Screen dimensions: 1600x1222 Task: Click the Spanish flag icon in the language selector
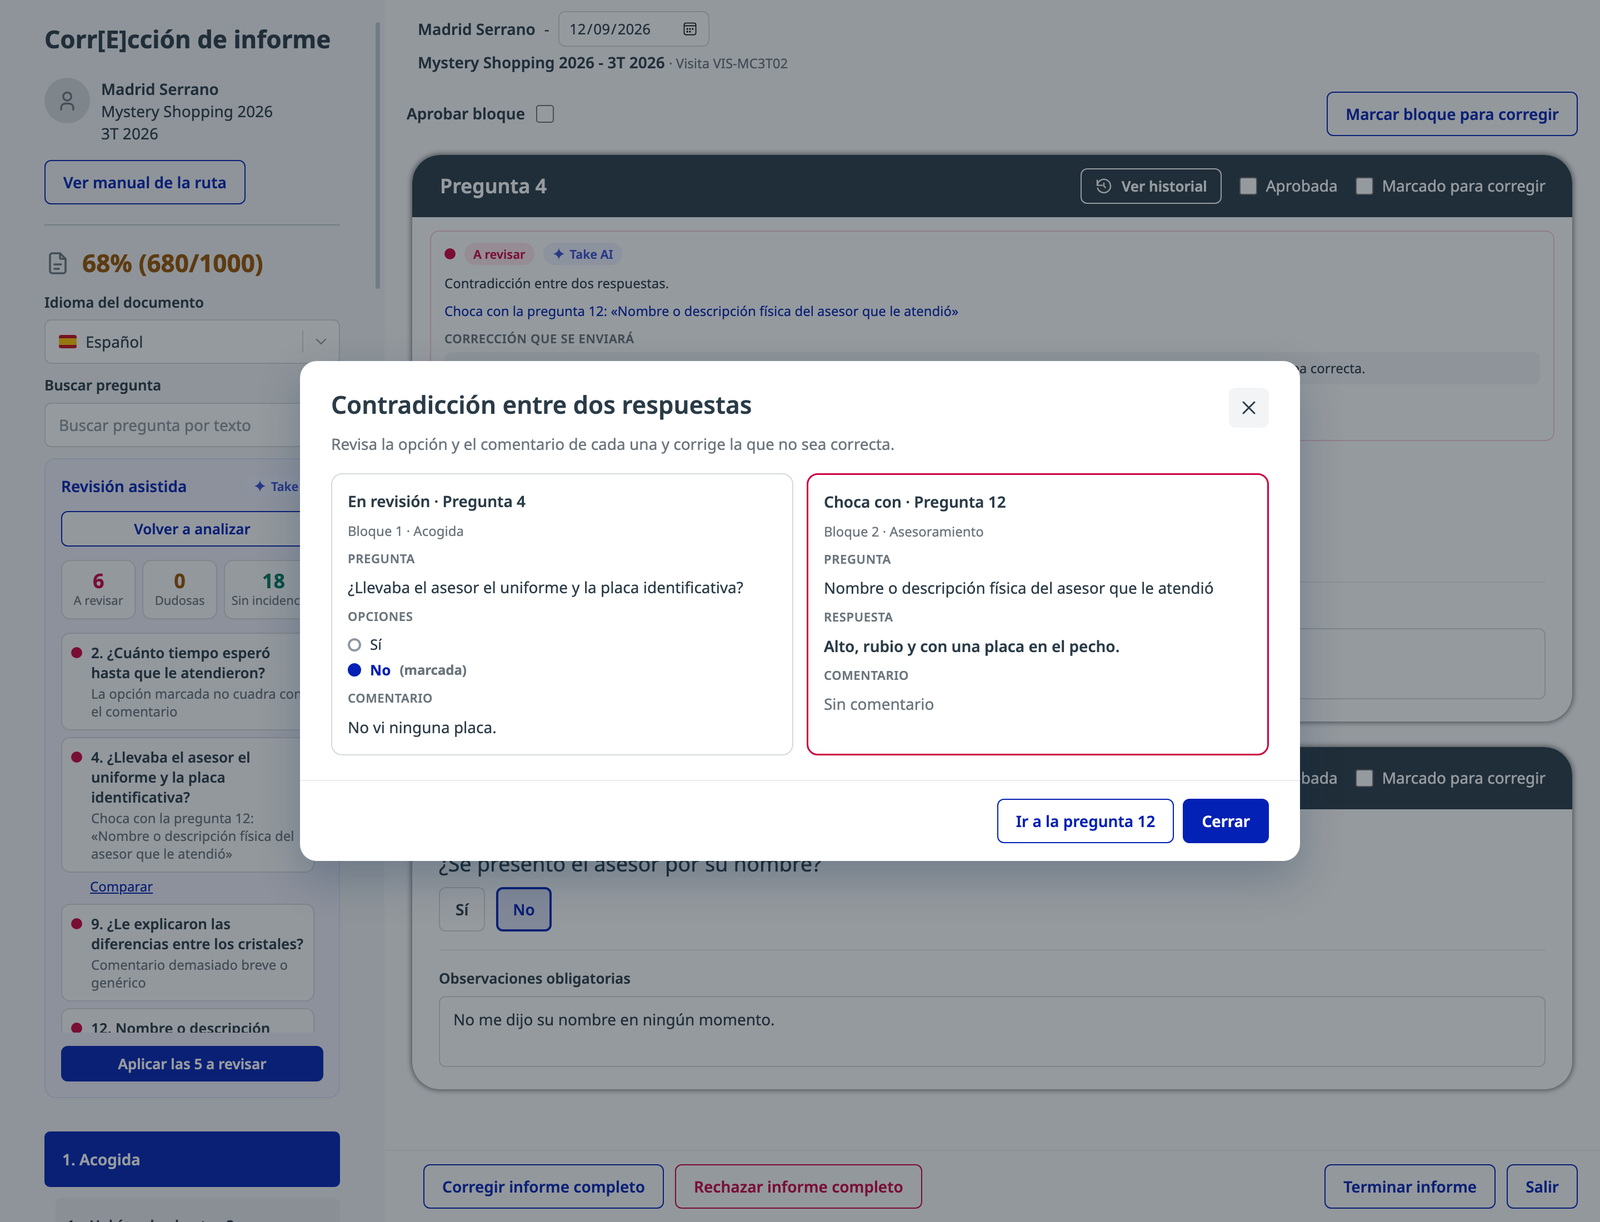(68, 342)
